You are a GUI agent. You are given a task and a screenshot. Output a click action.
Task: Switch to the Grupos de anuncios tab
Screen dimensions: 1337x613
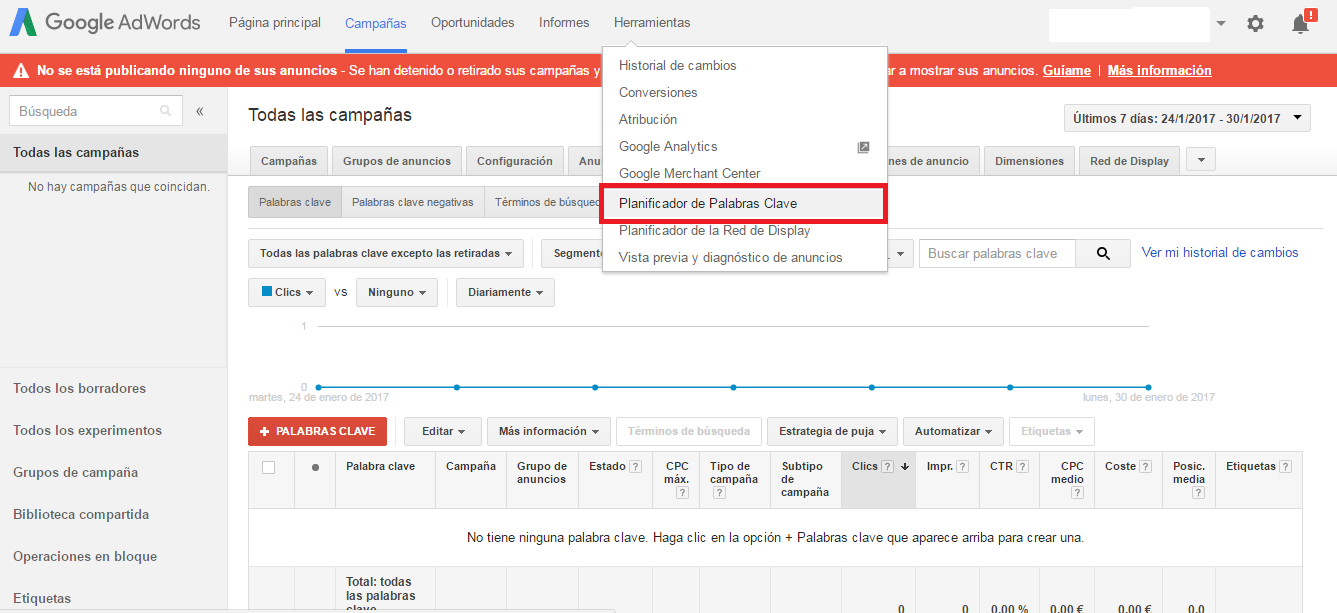397,160
